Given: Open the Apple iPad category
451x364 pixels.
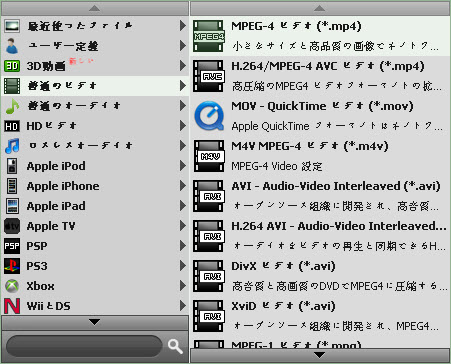Looking at the screenshot, I should (x=95, y=206).
